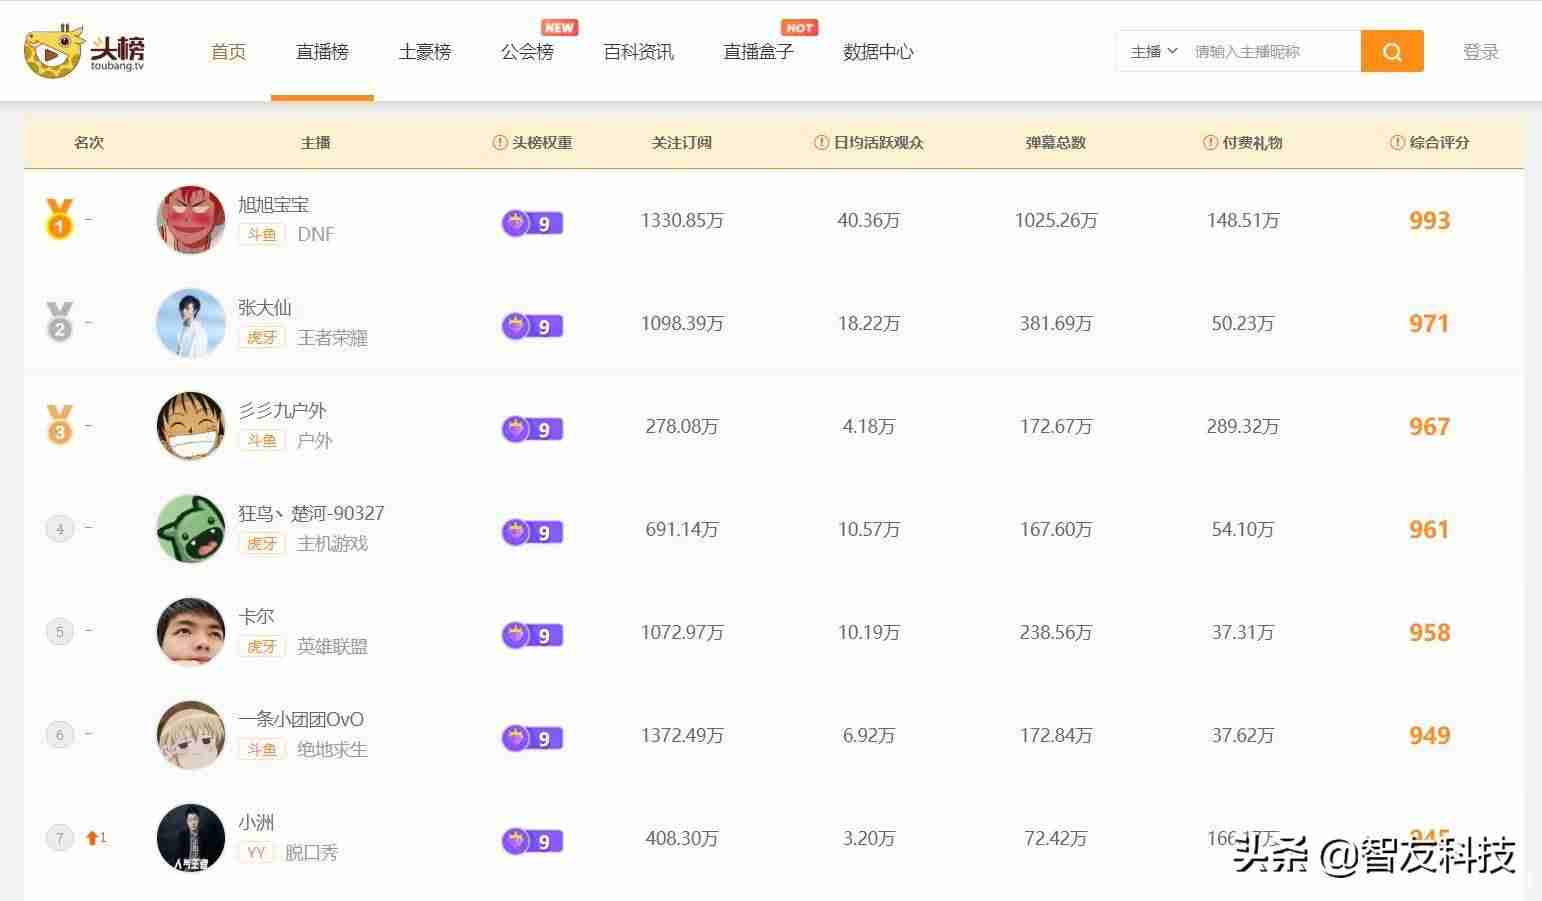Click the info icon beside 付费礼物
The image size is (1542, 901).
tap(1210, 143)
